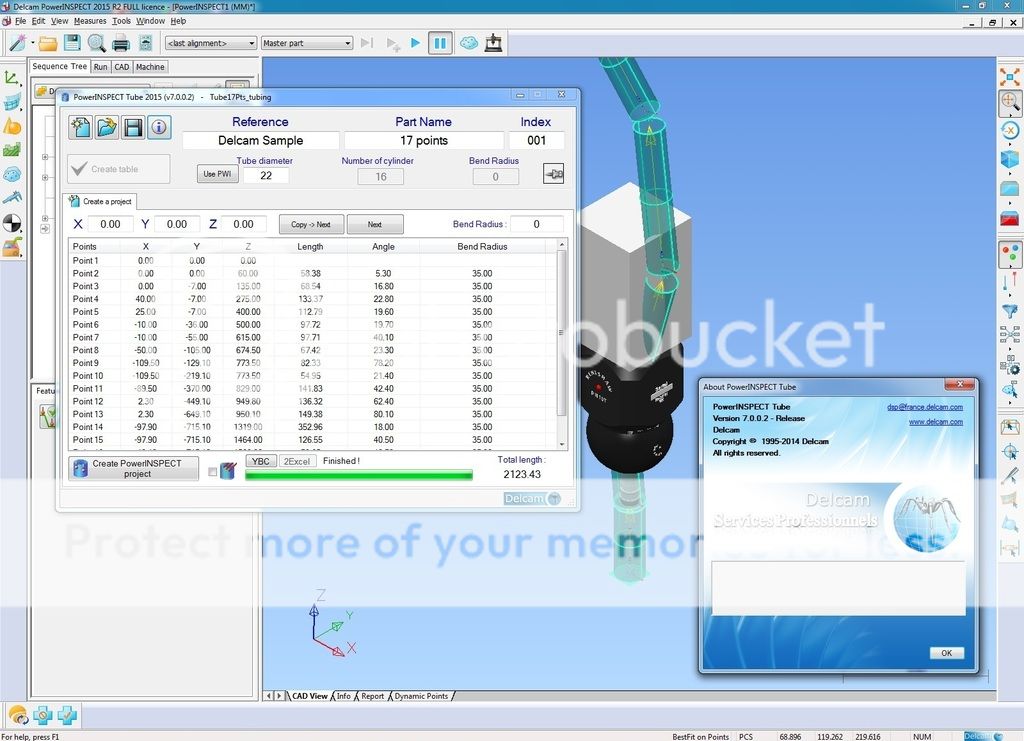This screenshot has width=1024, height=741.
Task: Click the Save icon in Tube dialog
Action: pyautogui.click(x=133, y=127)
